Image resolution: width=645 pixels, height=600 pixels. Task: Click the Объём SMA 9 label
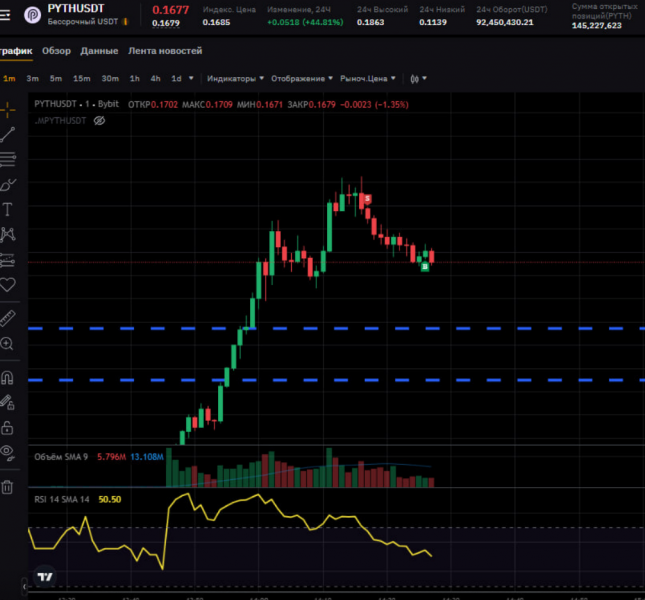(x=61, y=457)
